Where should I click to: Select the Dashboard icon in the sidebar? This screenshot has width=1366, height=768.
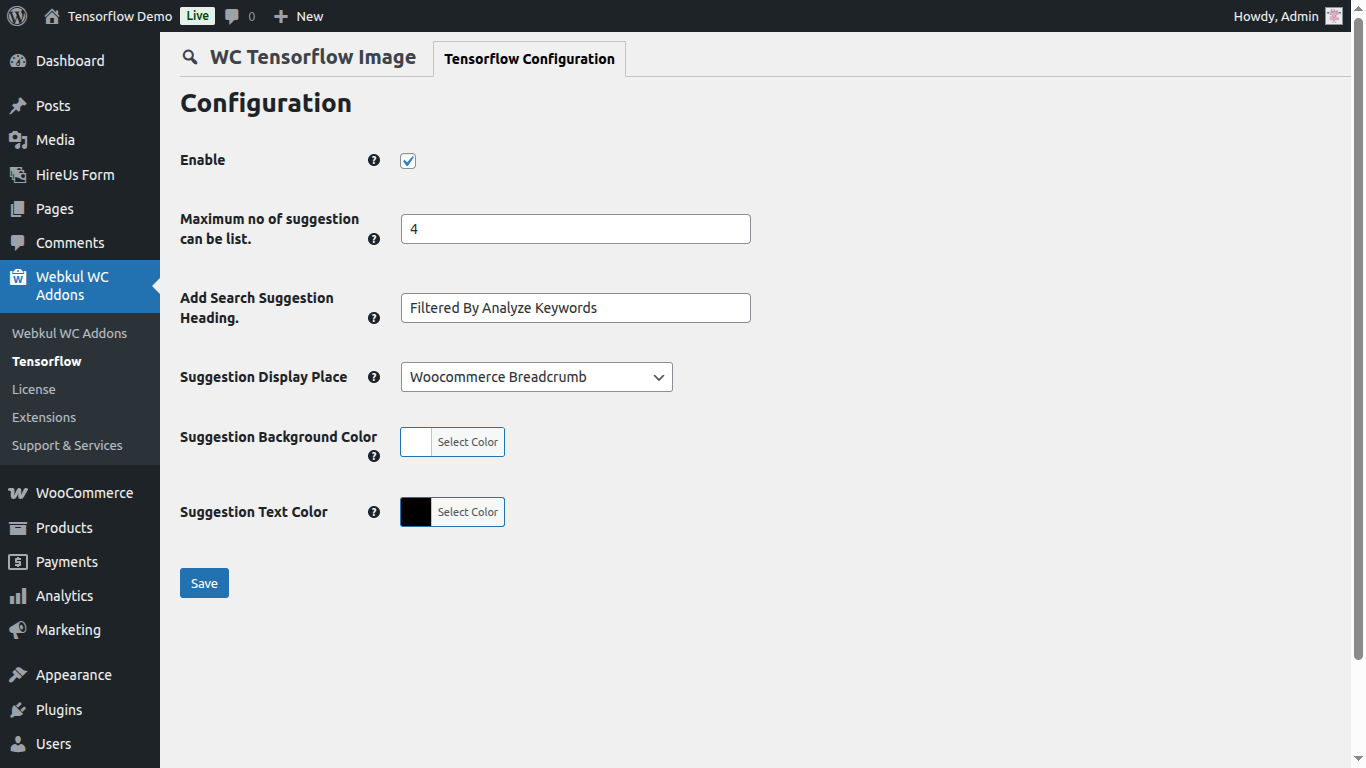coord(18,61)
